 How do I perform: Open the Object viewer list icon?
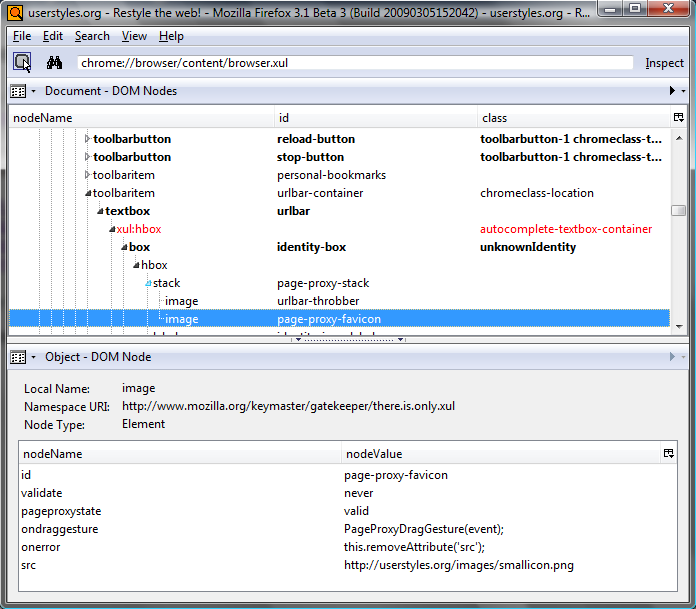18,357
